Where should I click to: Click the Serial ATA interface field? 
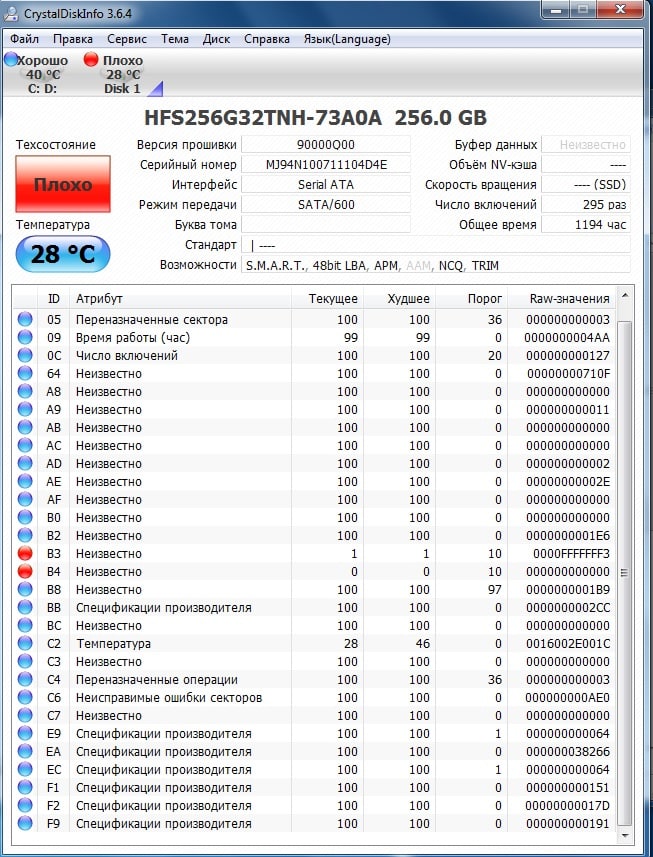[326, 185]
